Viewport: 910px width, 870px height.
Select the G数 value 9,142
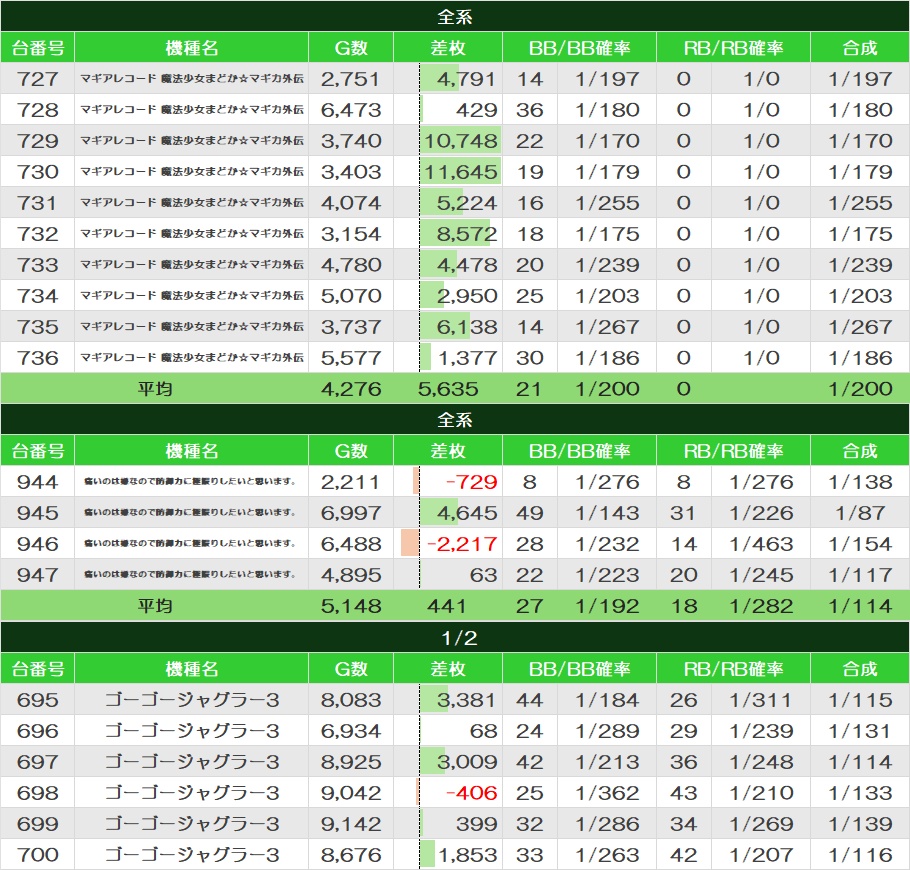(351, 824)
